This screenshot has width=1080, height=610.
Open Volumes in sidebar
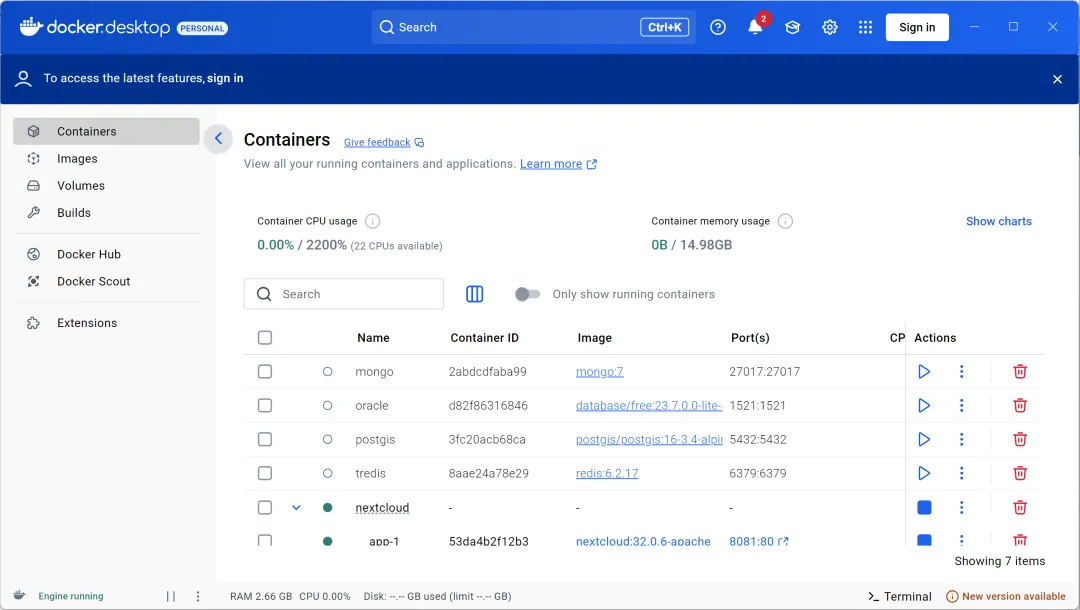[x=106, y=186]
